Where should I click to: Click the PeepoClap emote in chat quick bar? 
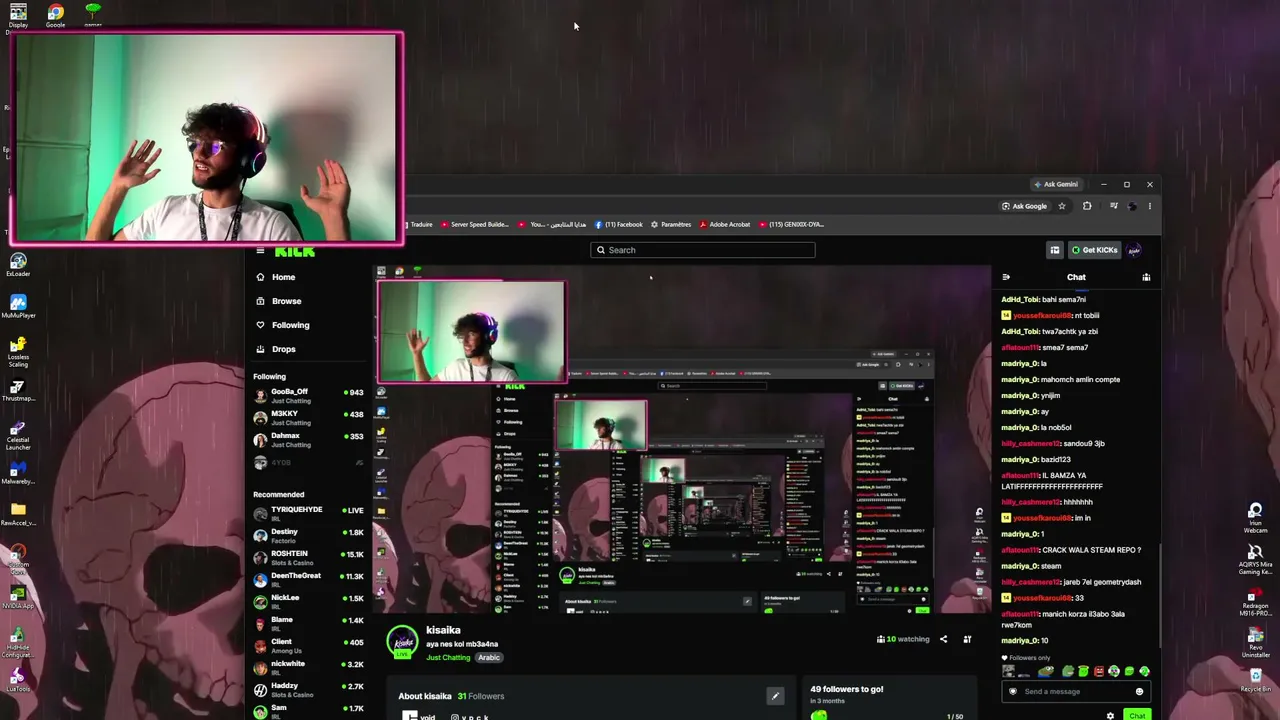[1068, 672]
